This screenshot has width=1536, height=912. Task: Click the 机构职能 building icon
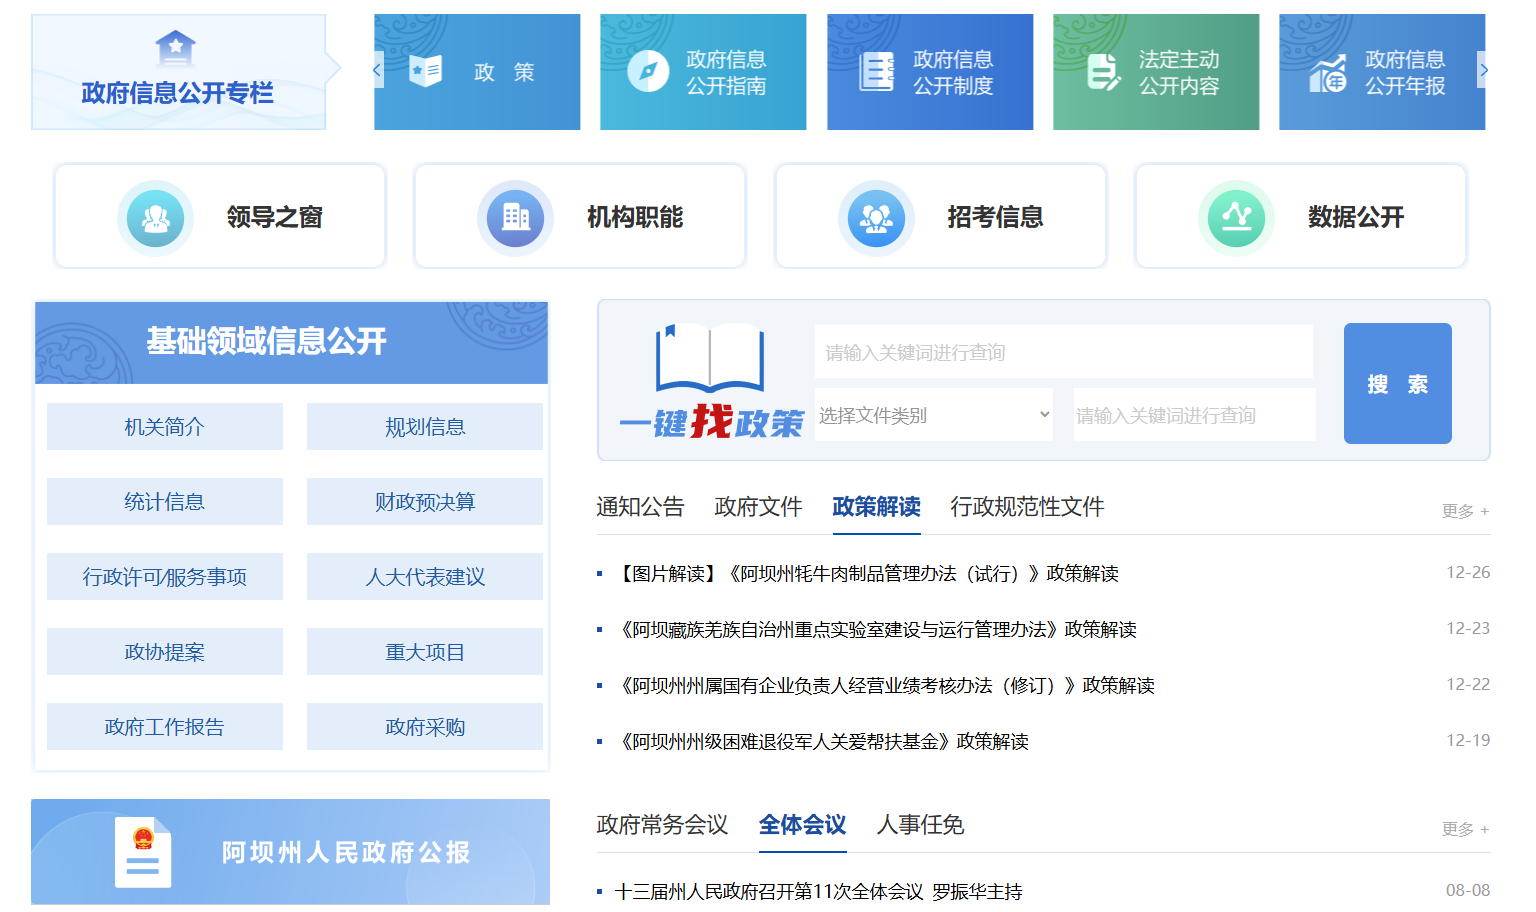[515, 217]
